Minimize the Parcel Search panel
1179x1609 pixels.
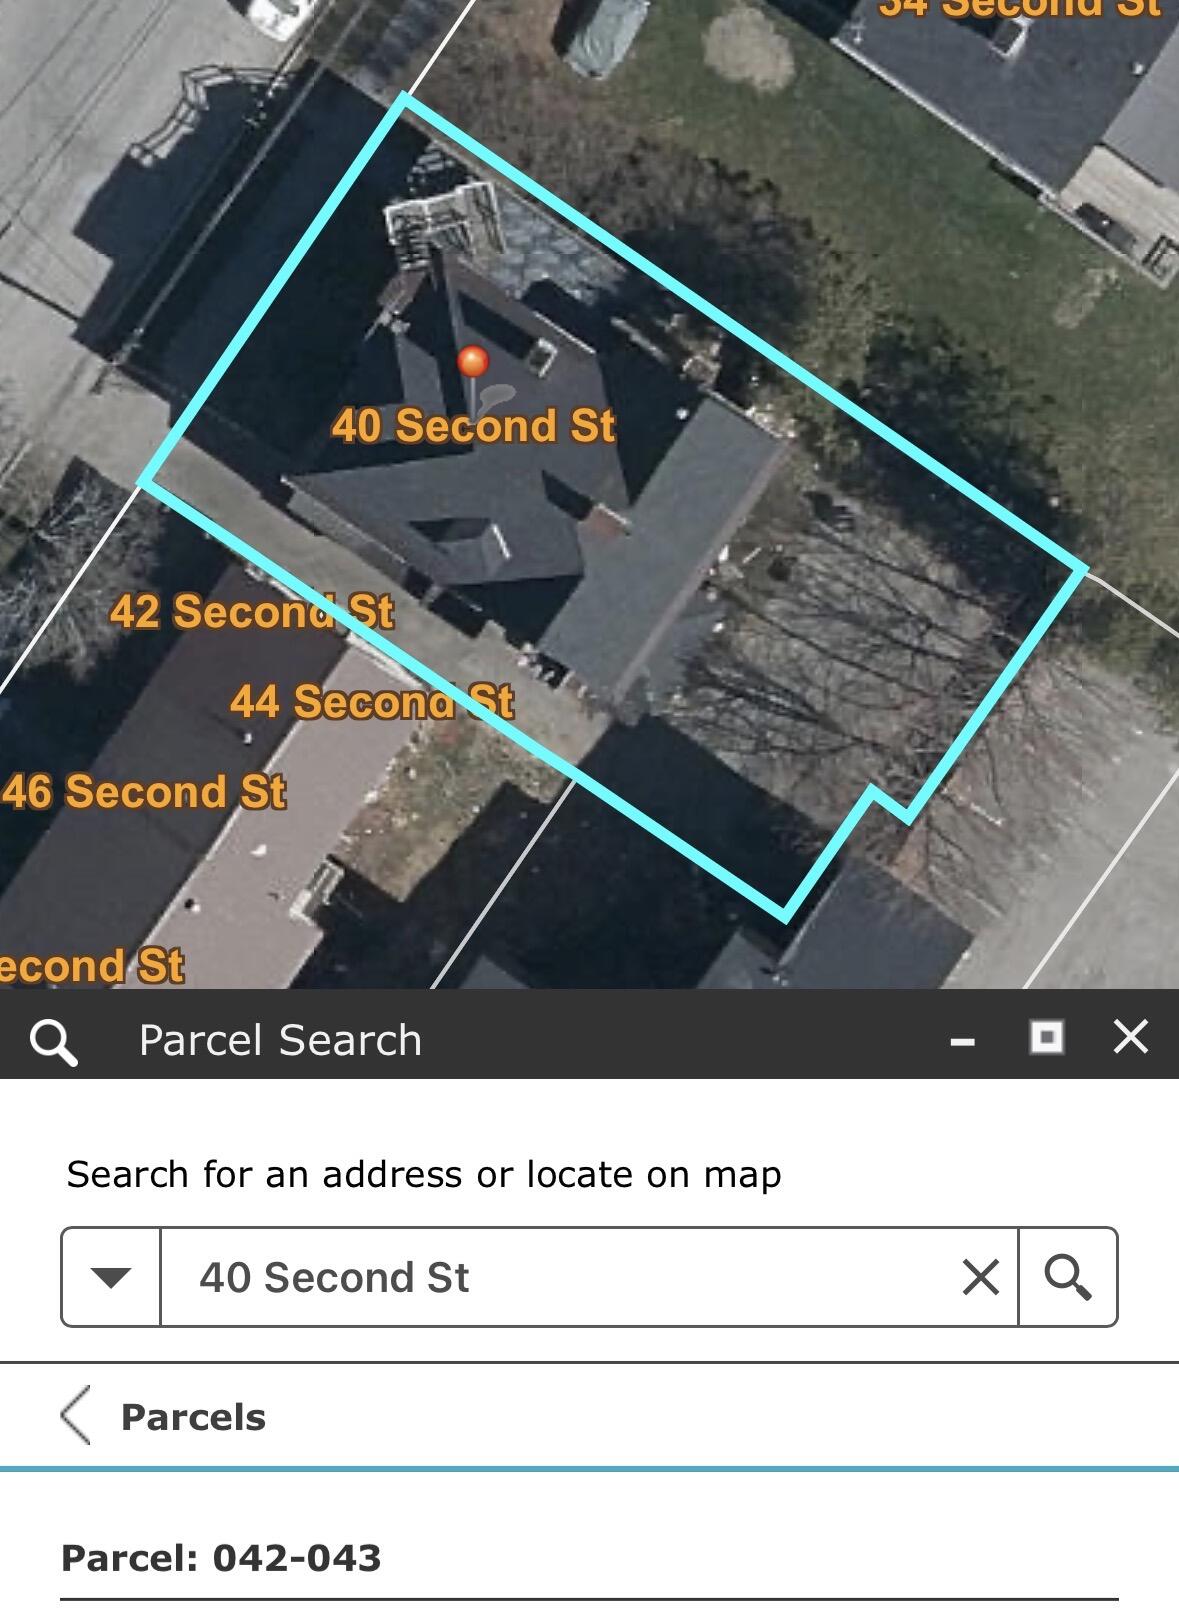(962, 1040)
